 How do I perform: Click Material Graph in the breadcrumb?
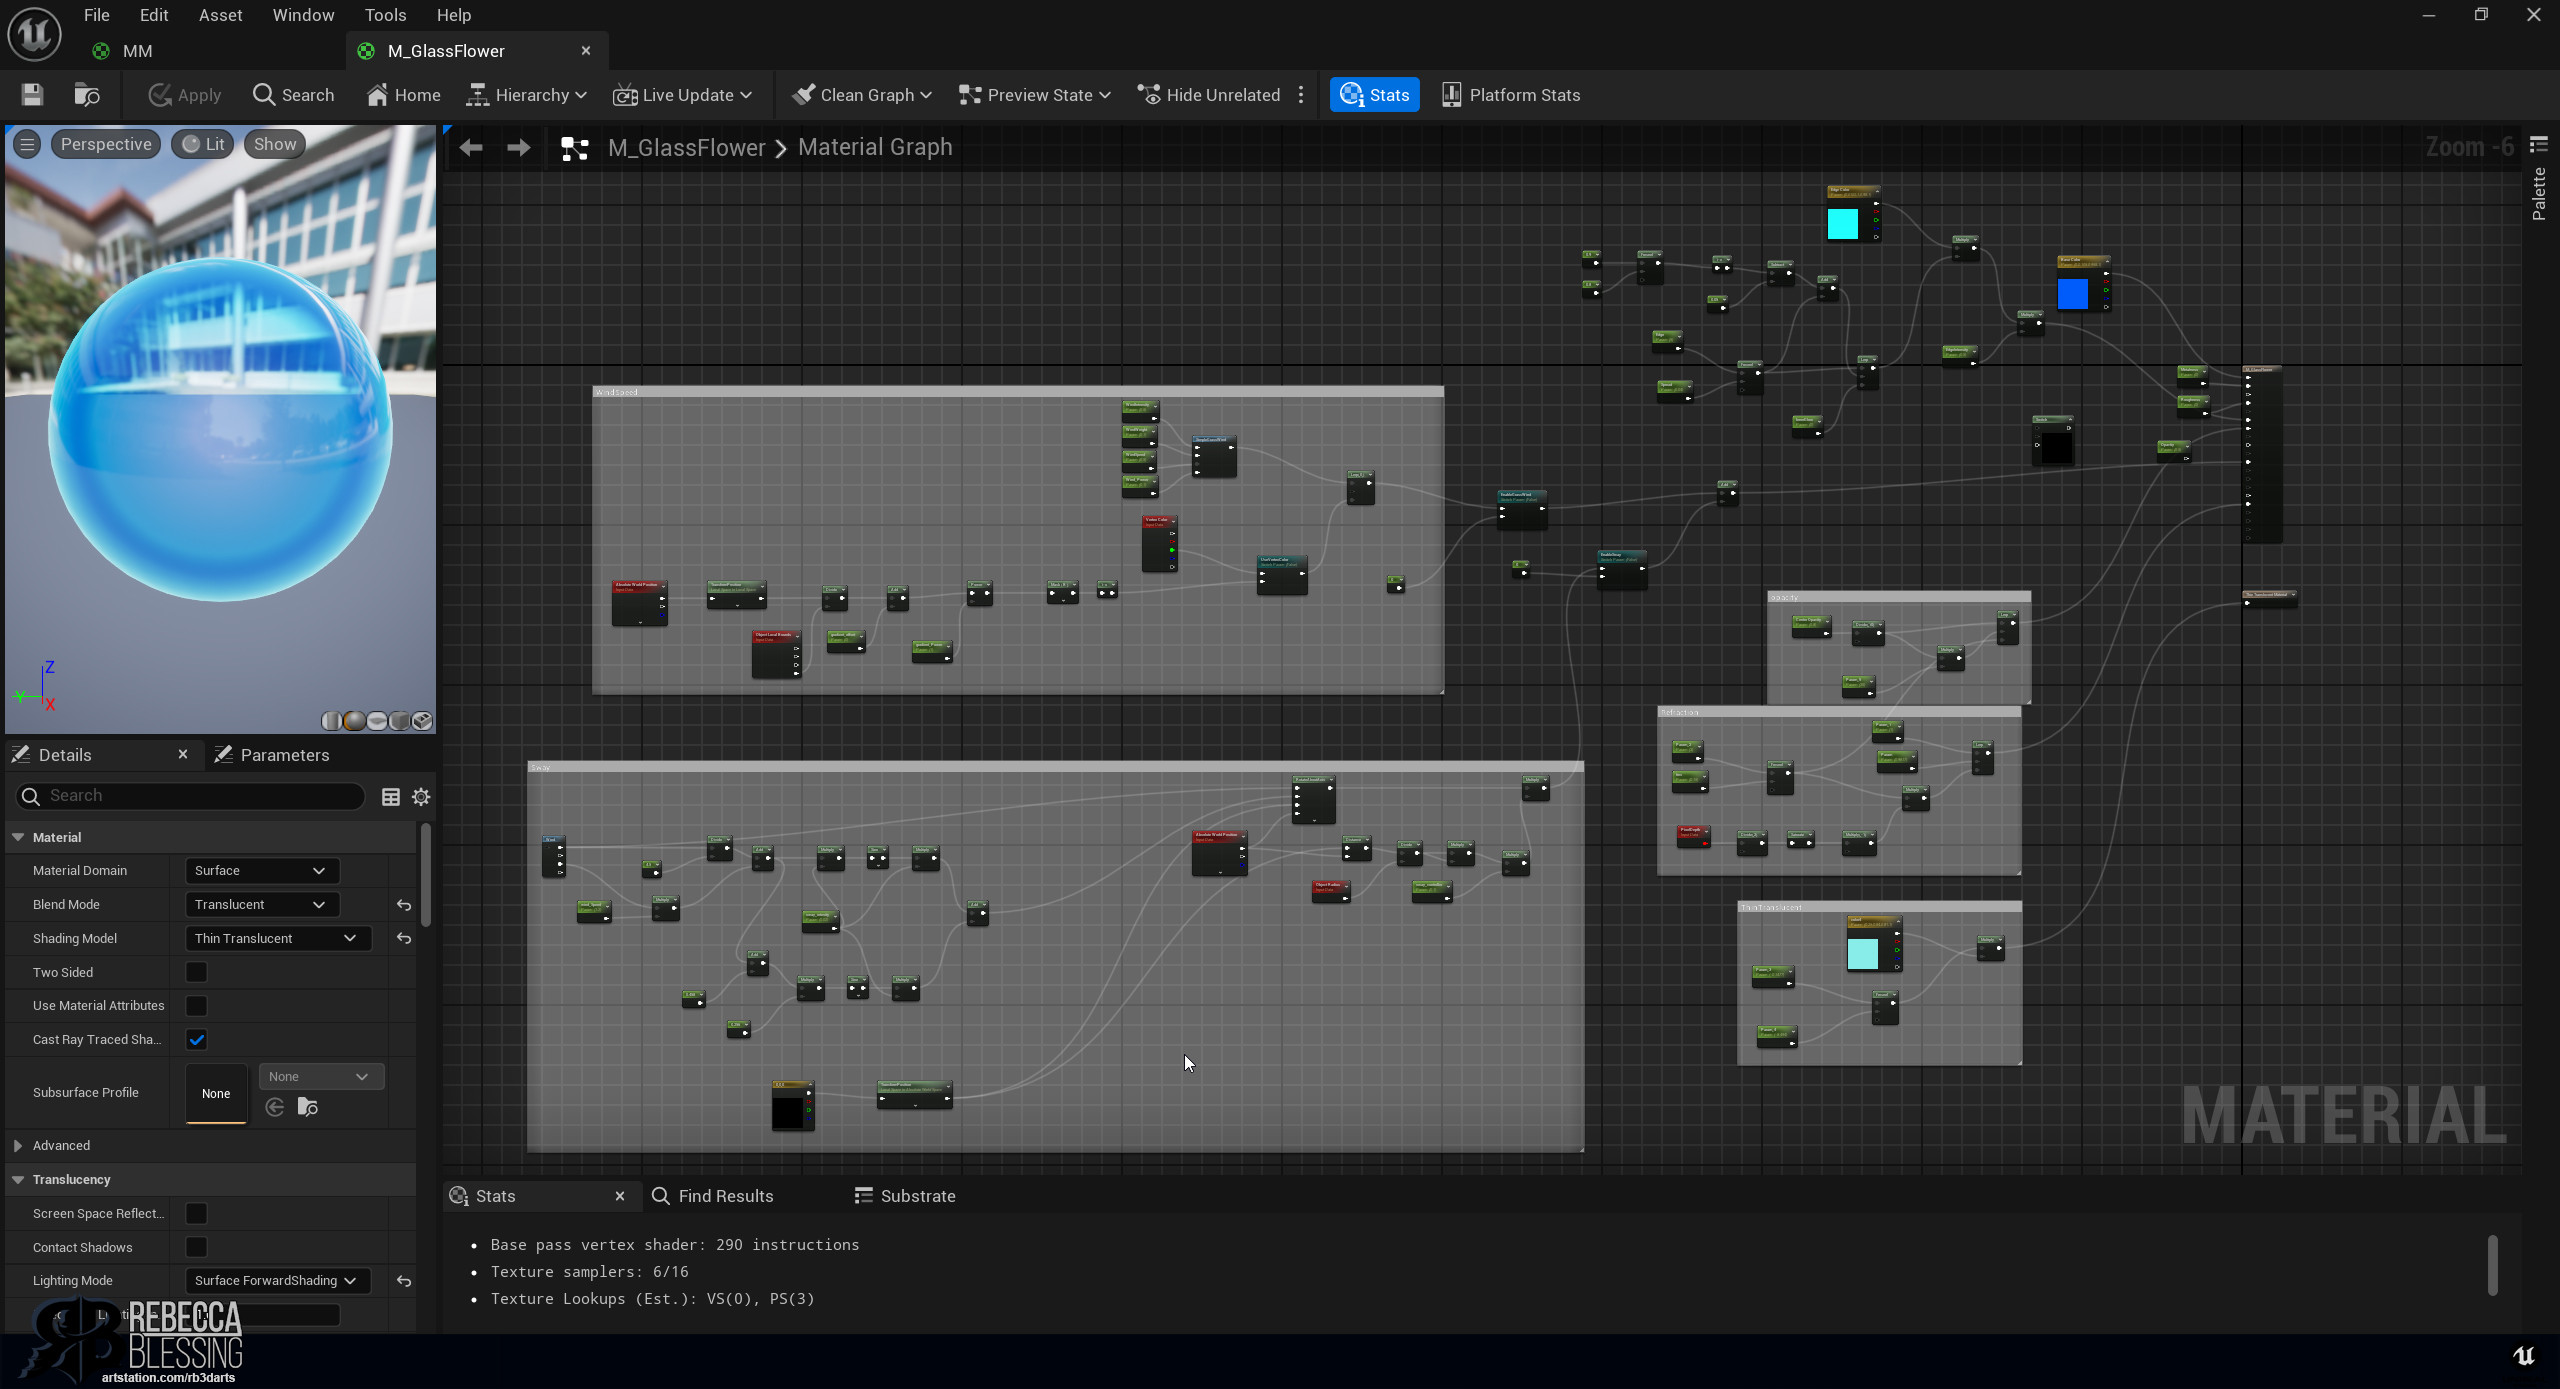875,148
